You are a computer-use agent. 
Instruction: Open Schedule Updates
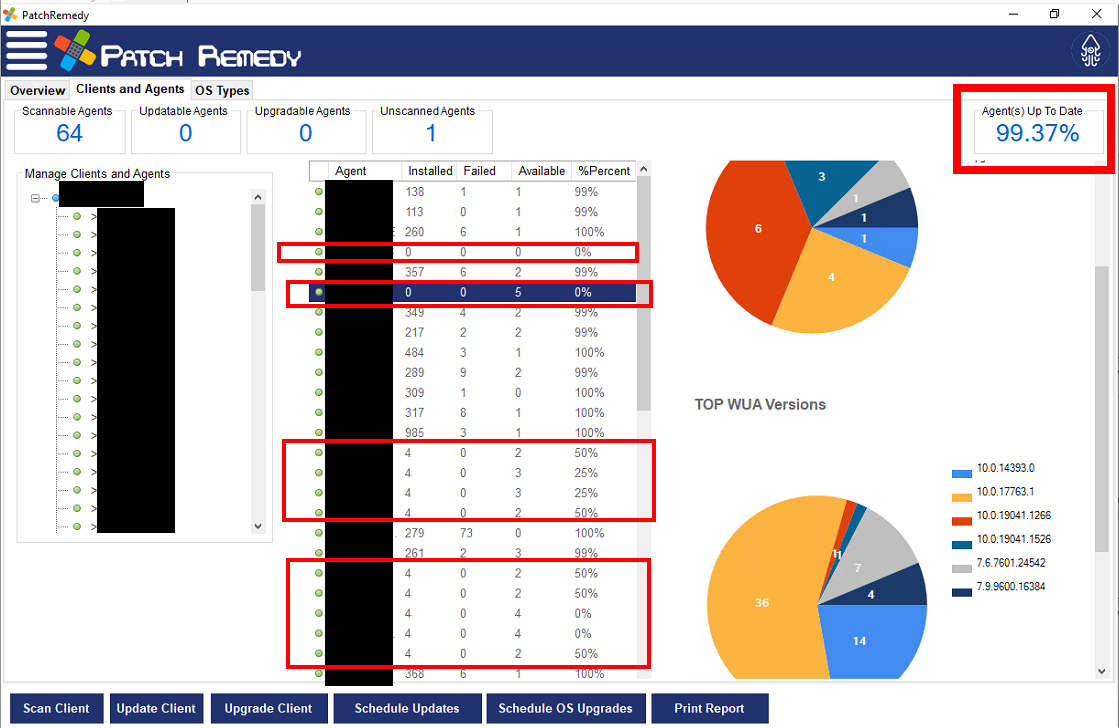pos(407,709)
